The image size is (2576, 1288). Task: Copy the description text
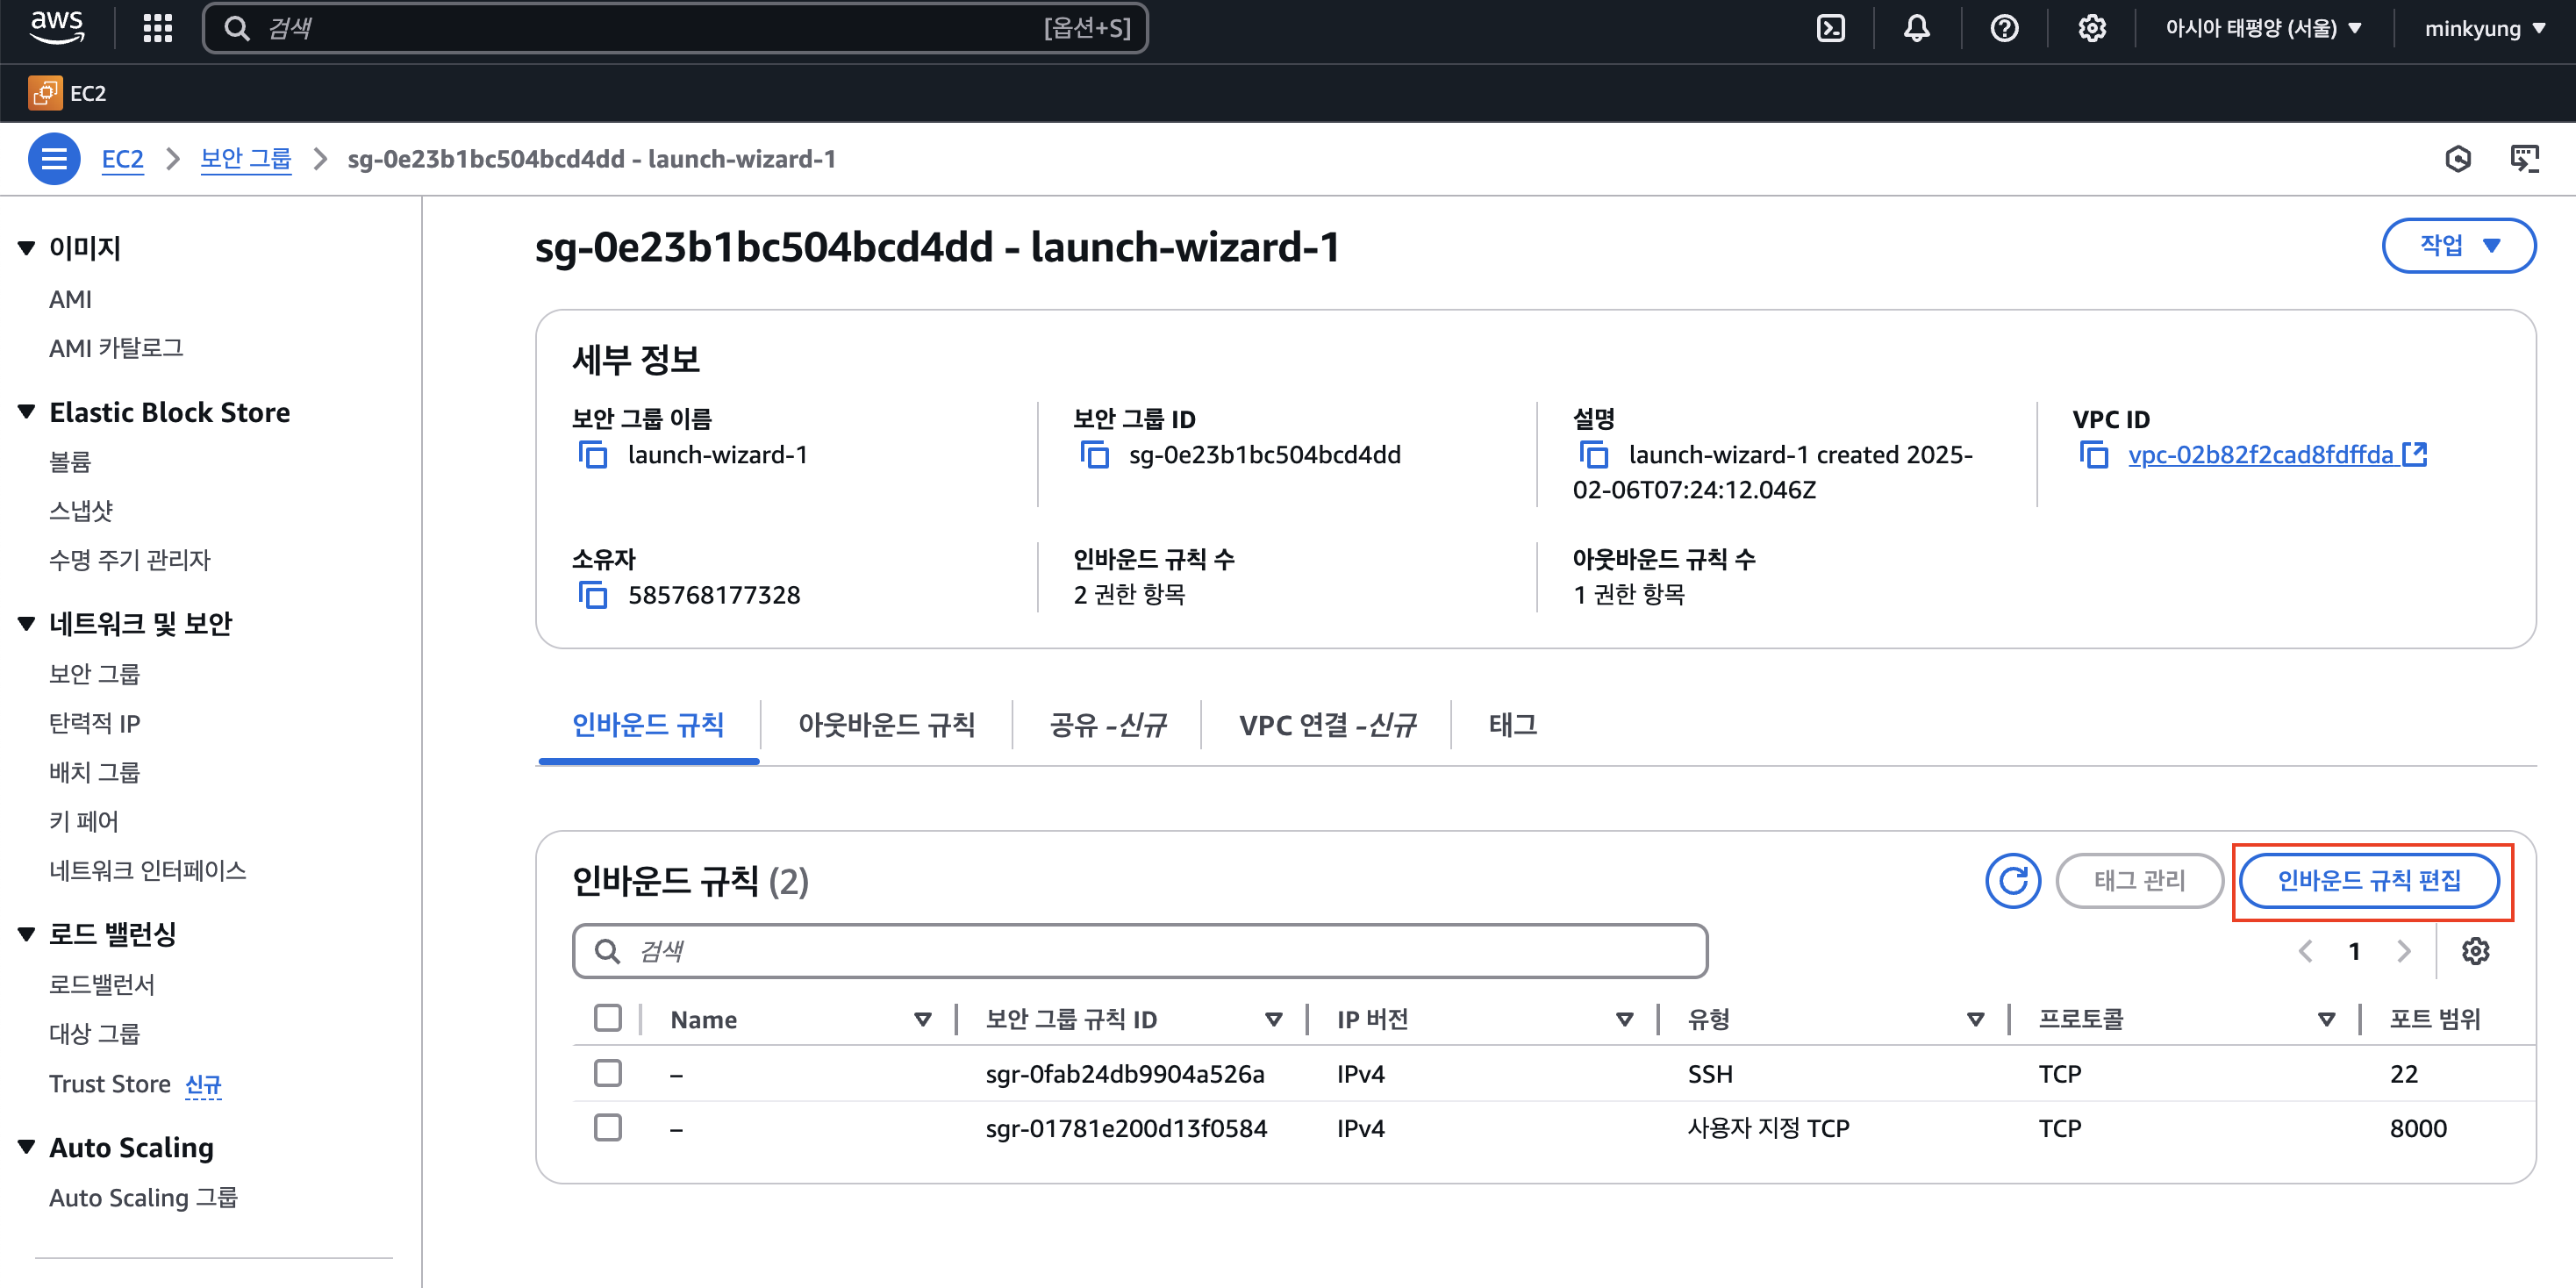[x=1593, y=455]
